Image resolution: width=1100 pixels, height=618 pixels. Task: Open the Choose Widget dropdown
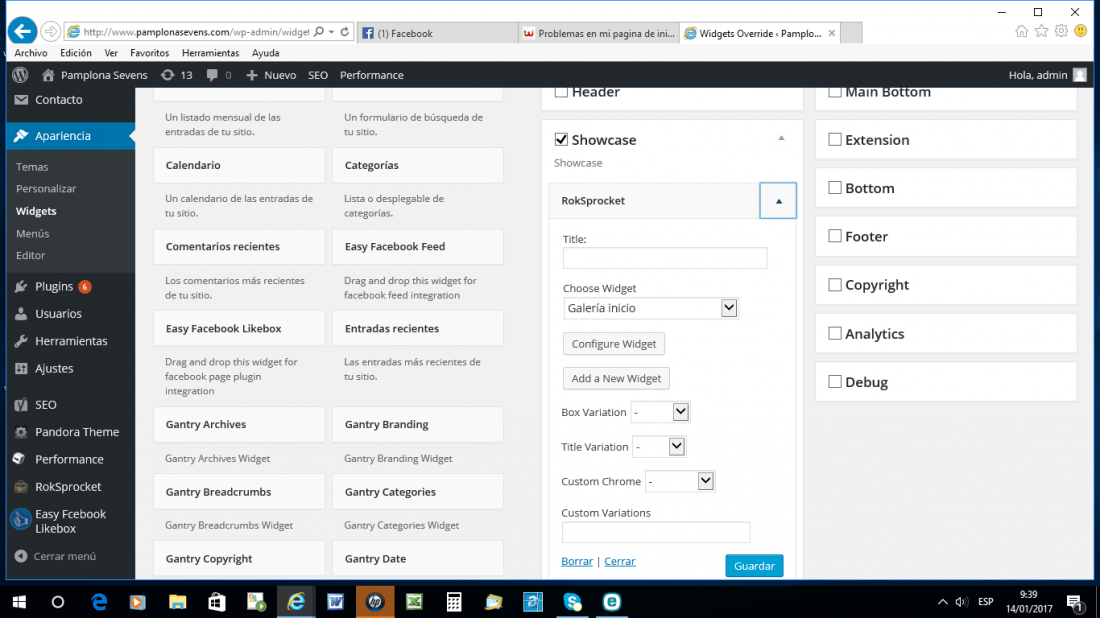point(650,308)
